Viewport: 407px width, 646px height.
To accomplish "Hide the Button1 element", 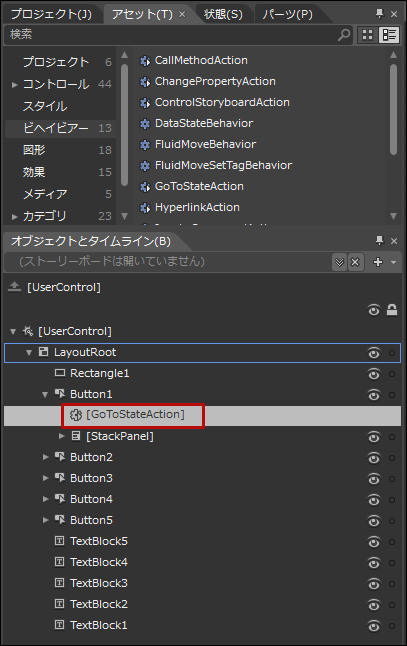I will [374, 395].
